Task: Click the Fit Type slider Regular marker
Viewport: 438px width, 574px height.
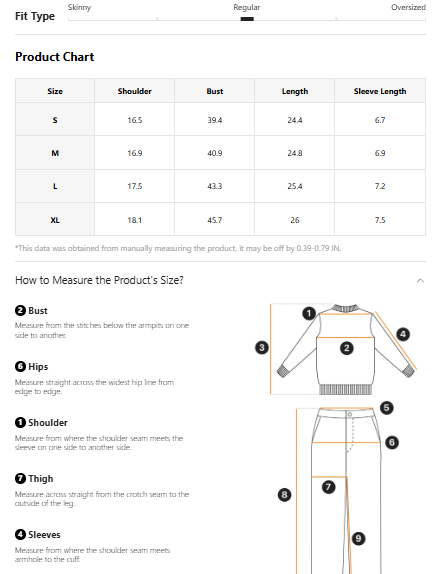Action: [247, 19]
